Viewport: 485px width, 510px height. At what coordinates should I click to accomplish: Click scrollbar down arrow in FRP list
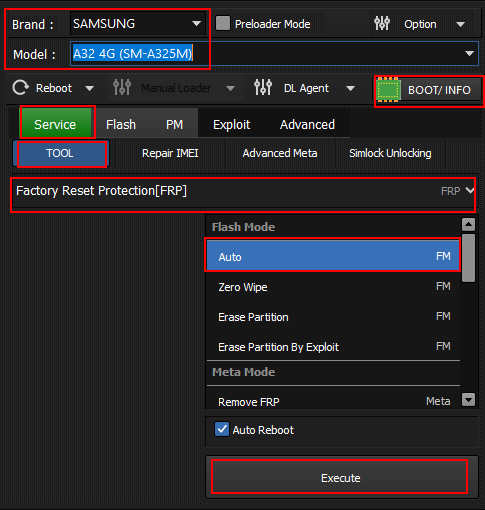[468, 399]
